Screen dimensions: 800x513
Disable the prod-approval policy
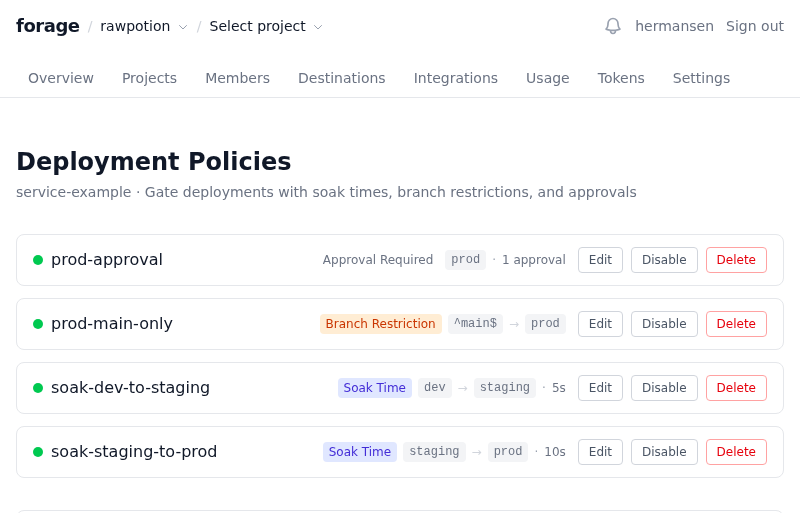click(664, 260)
